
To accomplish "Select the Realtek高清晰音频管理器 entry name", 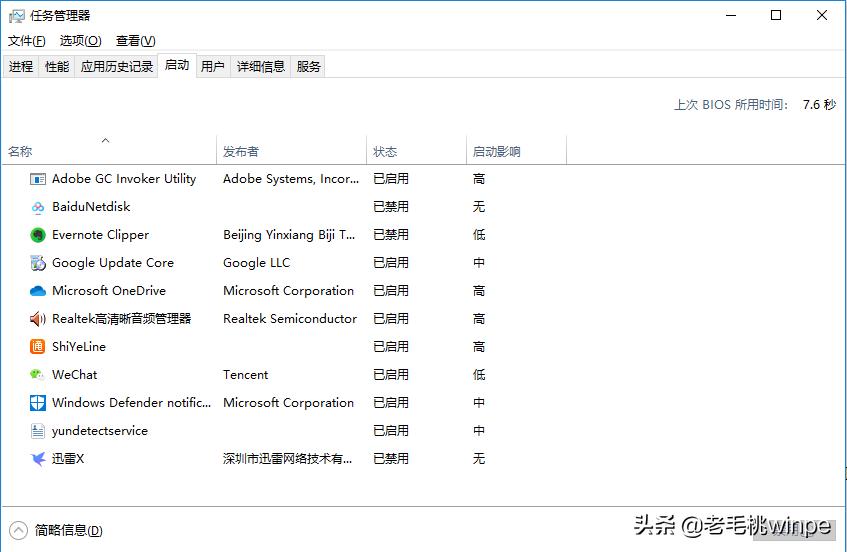I will pos(122,319).
